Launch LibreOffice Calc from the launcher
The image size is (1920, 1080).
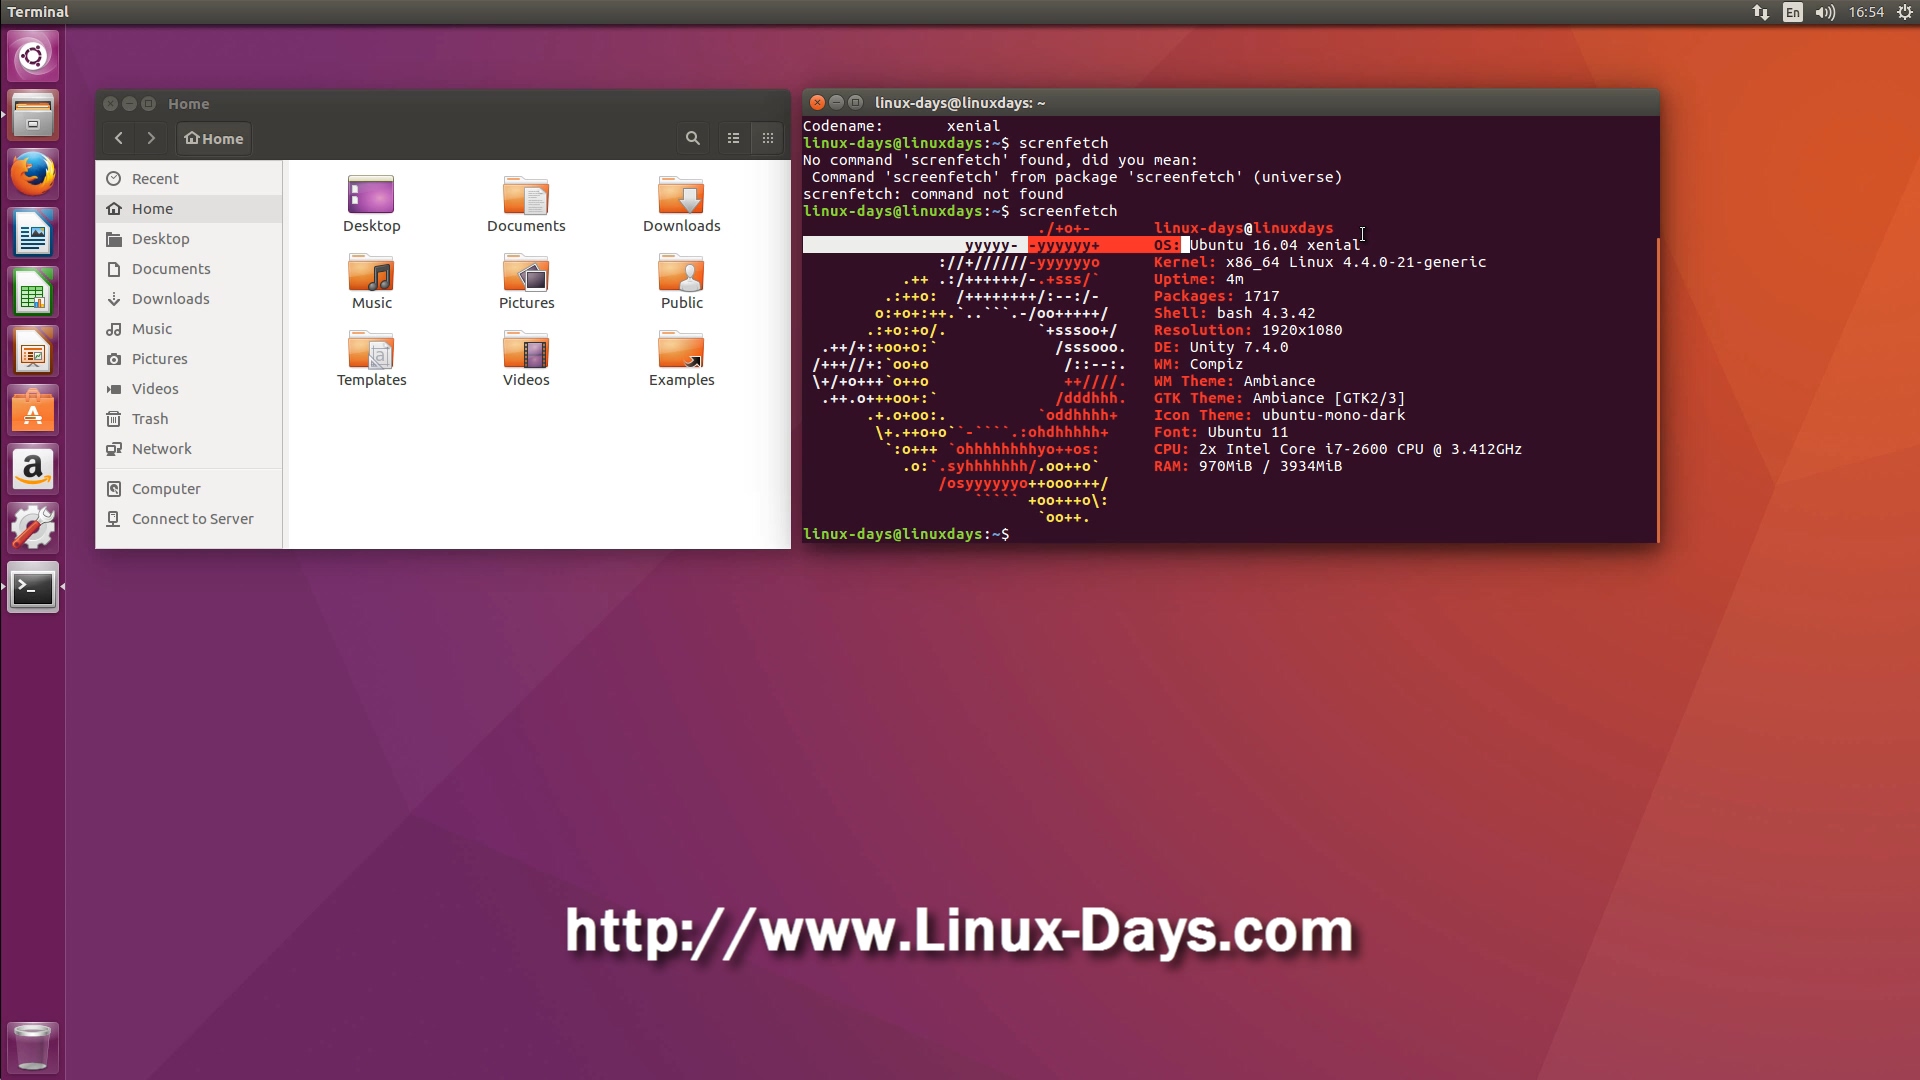coord(33,292)
